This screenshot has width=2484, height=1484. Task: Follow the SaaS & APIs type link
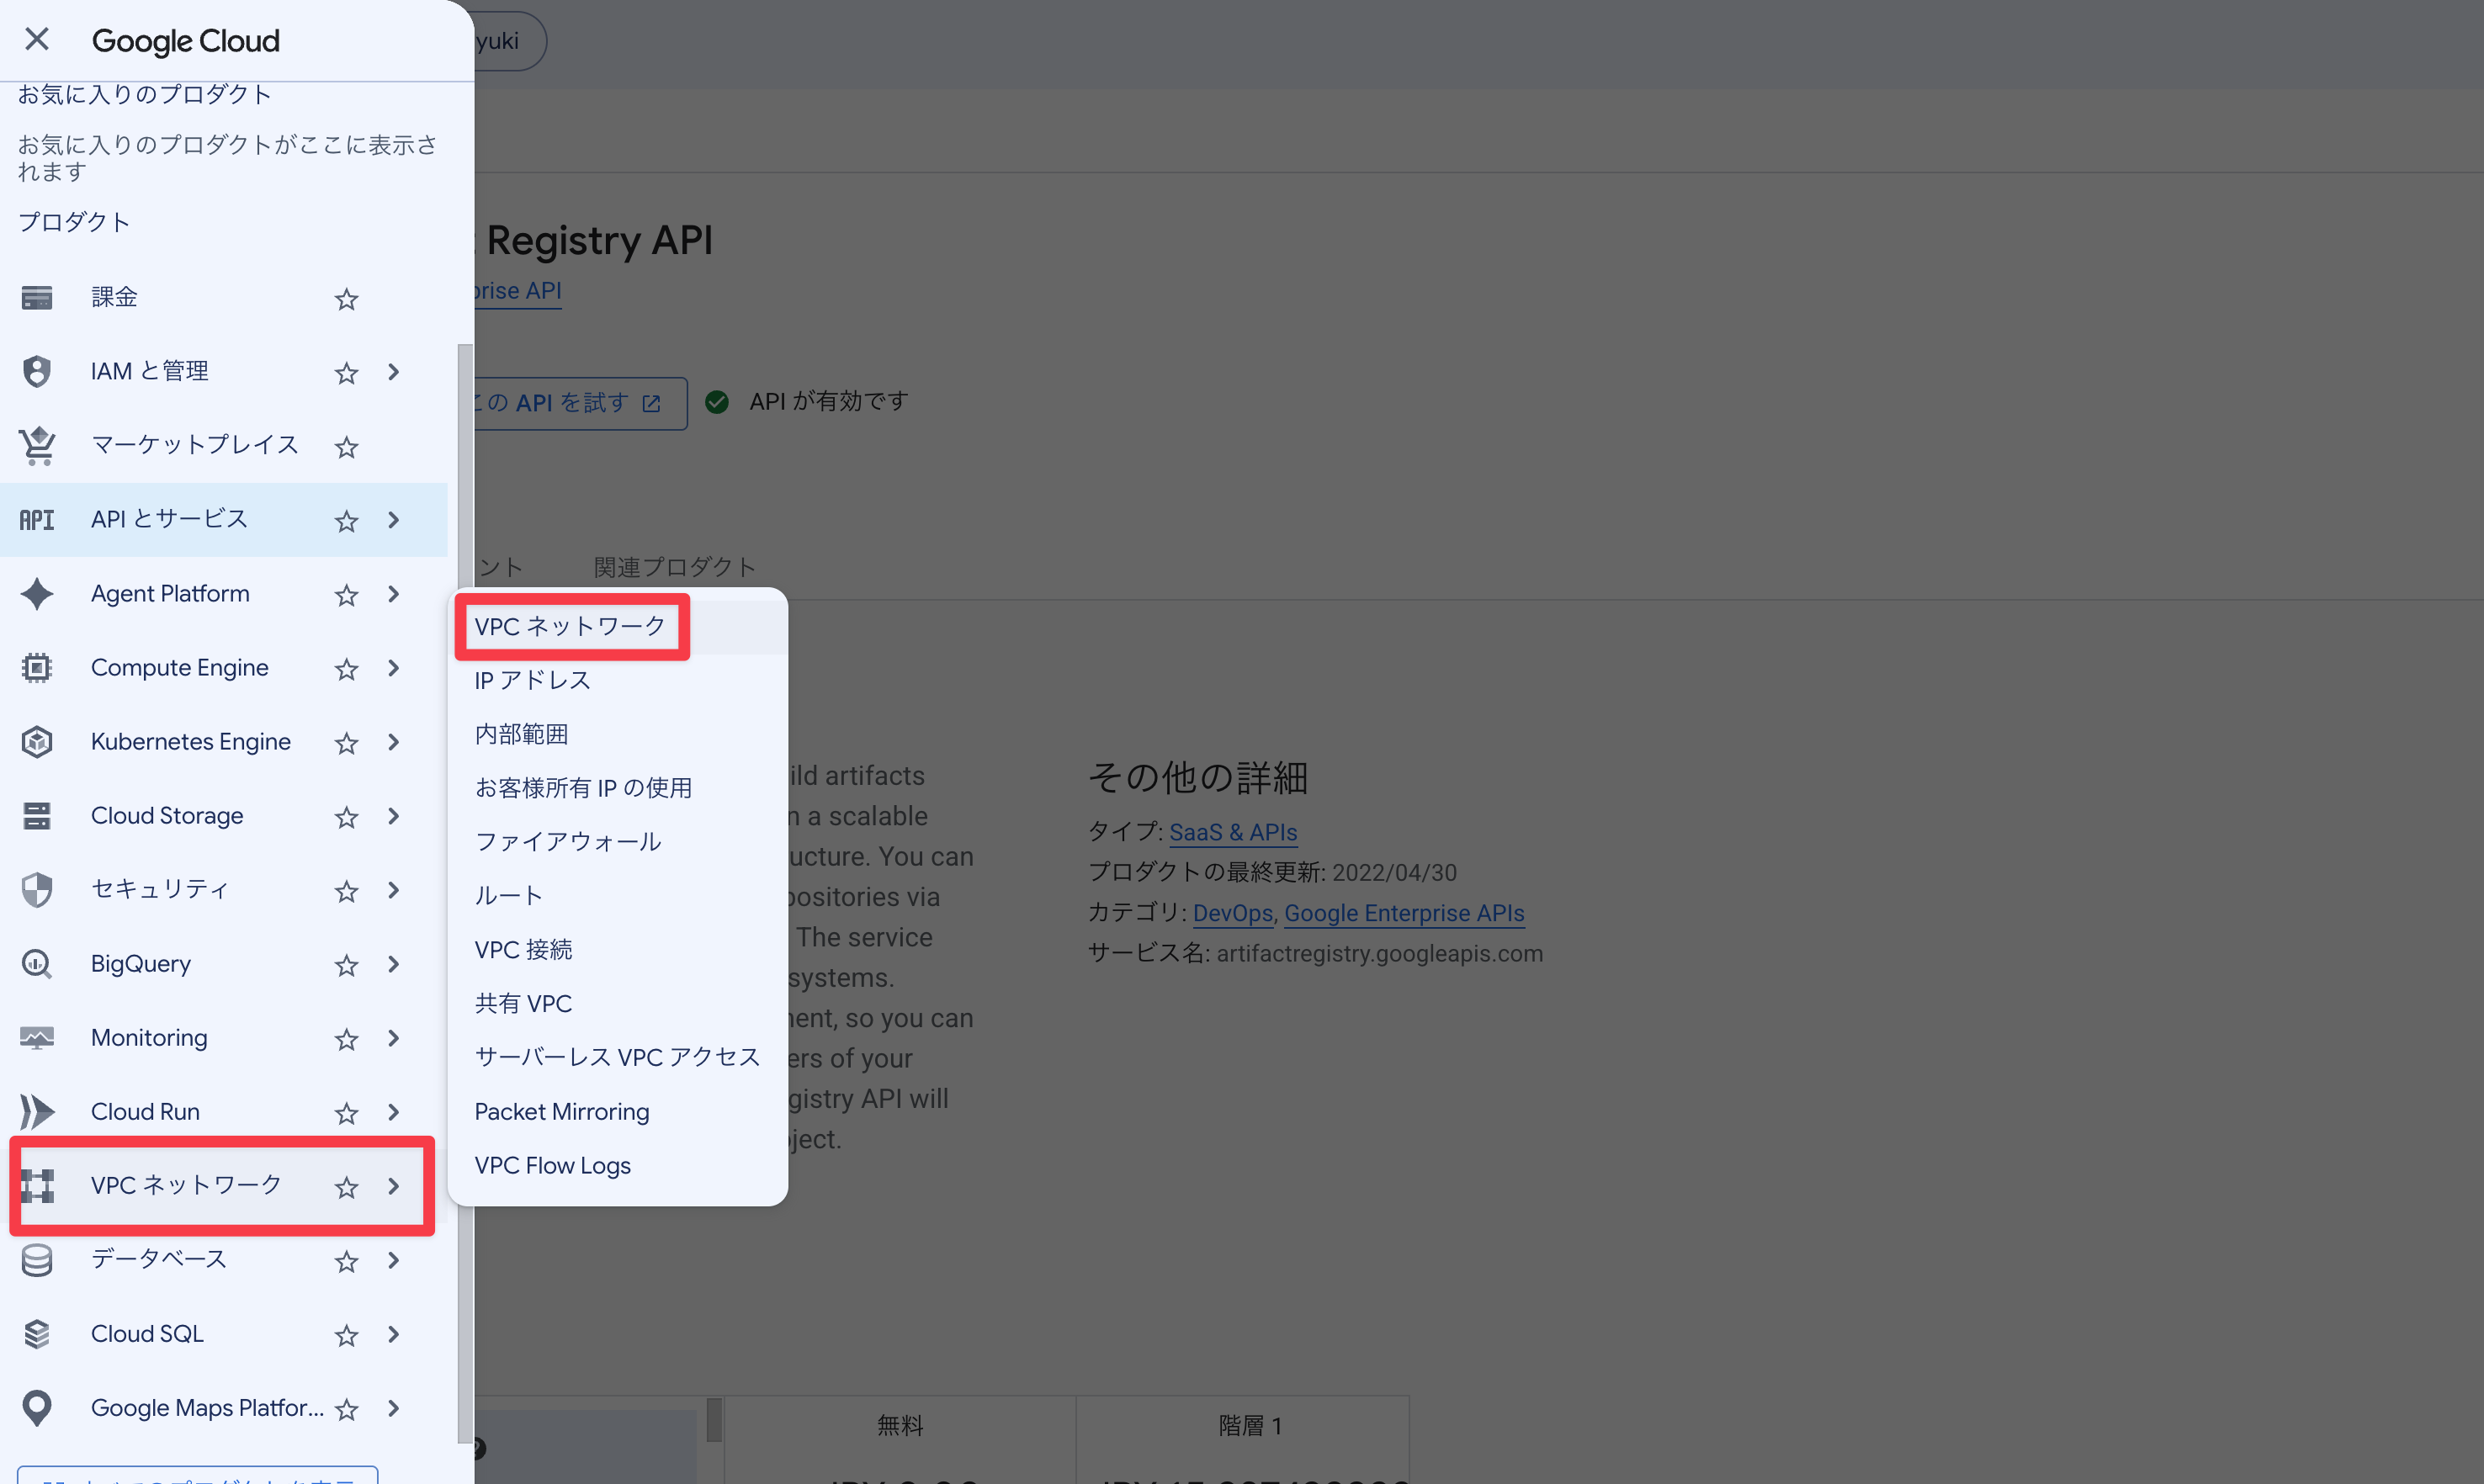[1233, 832]
